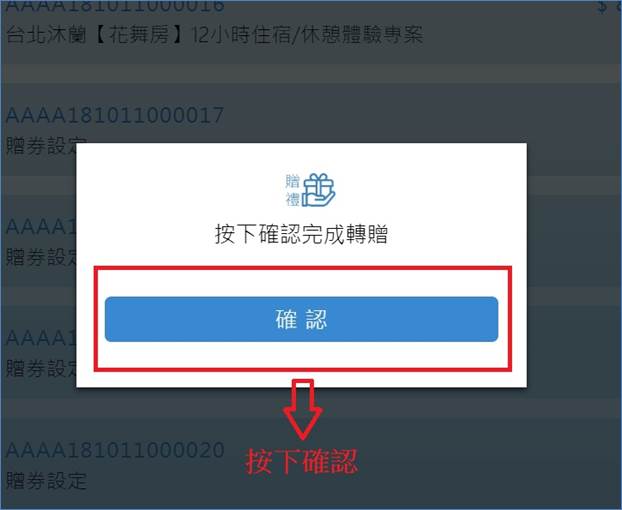This screenshot has width=622, height=510.
Task: Click the dollar sign at top right
Action: click(x=602, y=6)
